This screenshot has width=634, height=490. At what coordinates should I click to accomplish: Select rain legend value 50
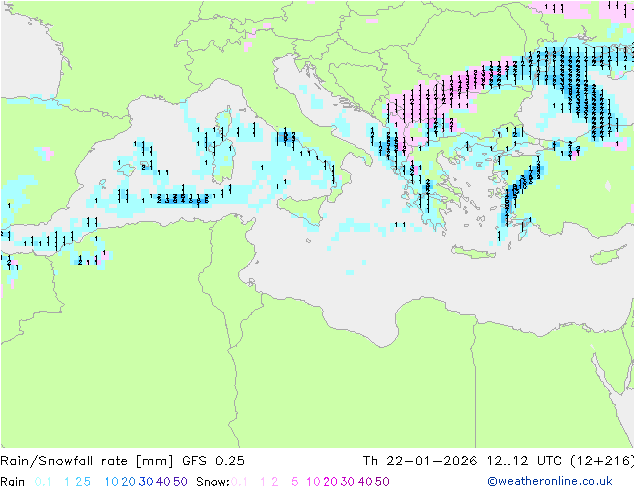pos(180,482)
